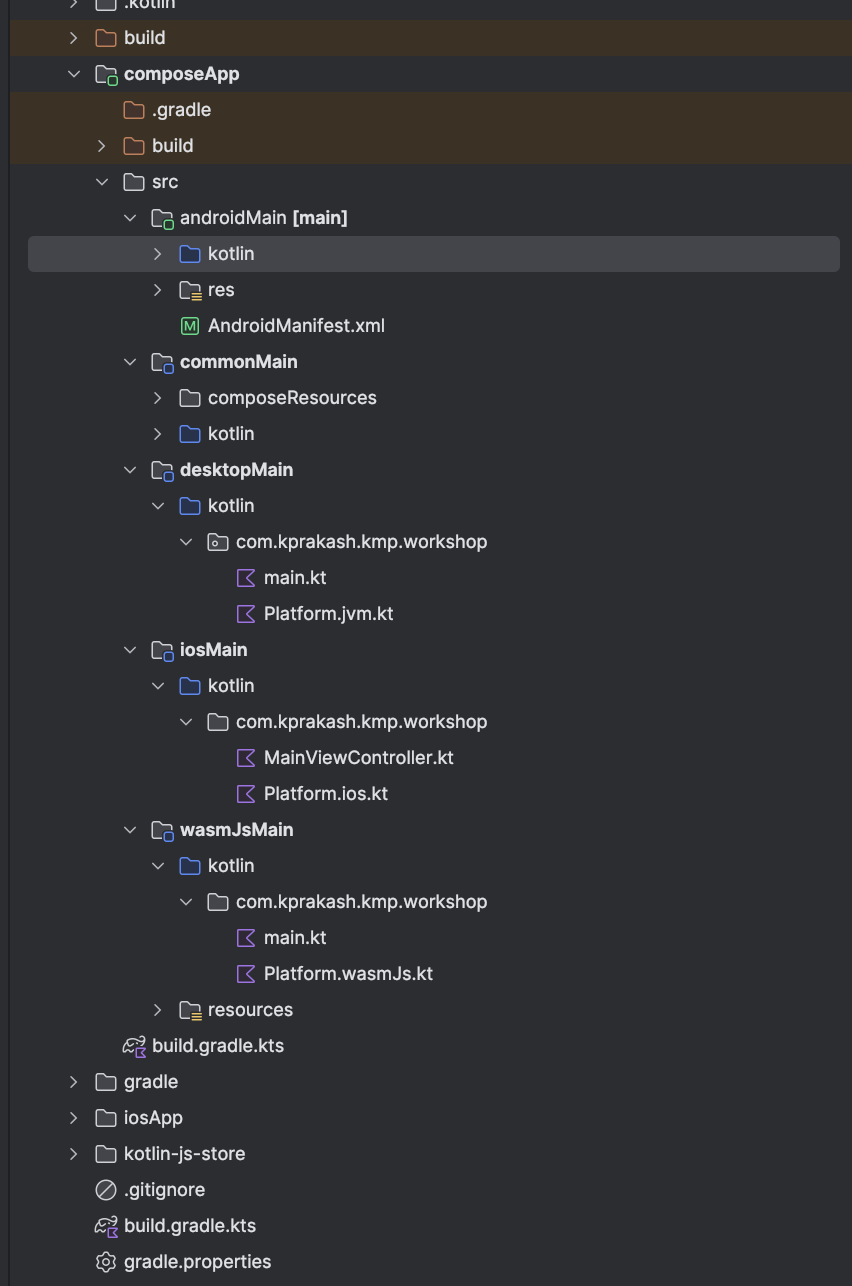This screenshot has height=1286, width=852.
Task: Select the 'kotlin' label under commonMain
Action: point(231,434)
